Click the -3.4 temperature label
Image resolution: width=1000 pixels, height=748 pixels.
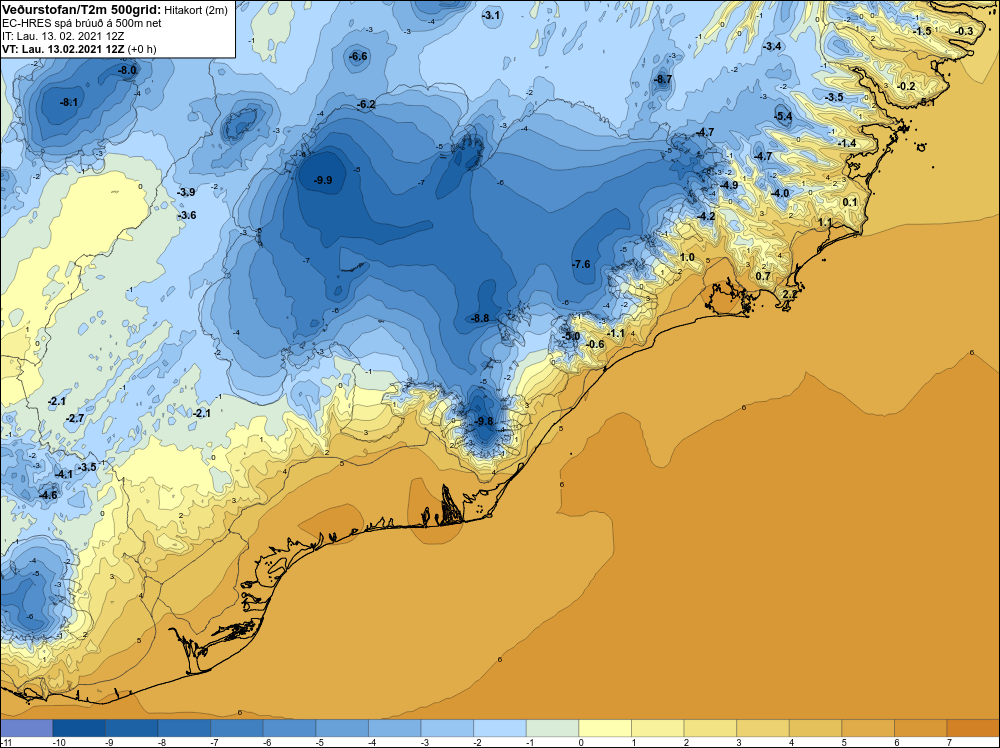tap(772, 46)
